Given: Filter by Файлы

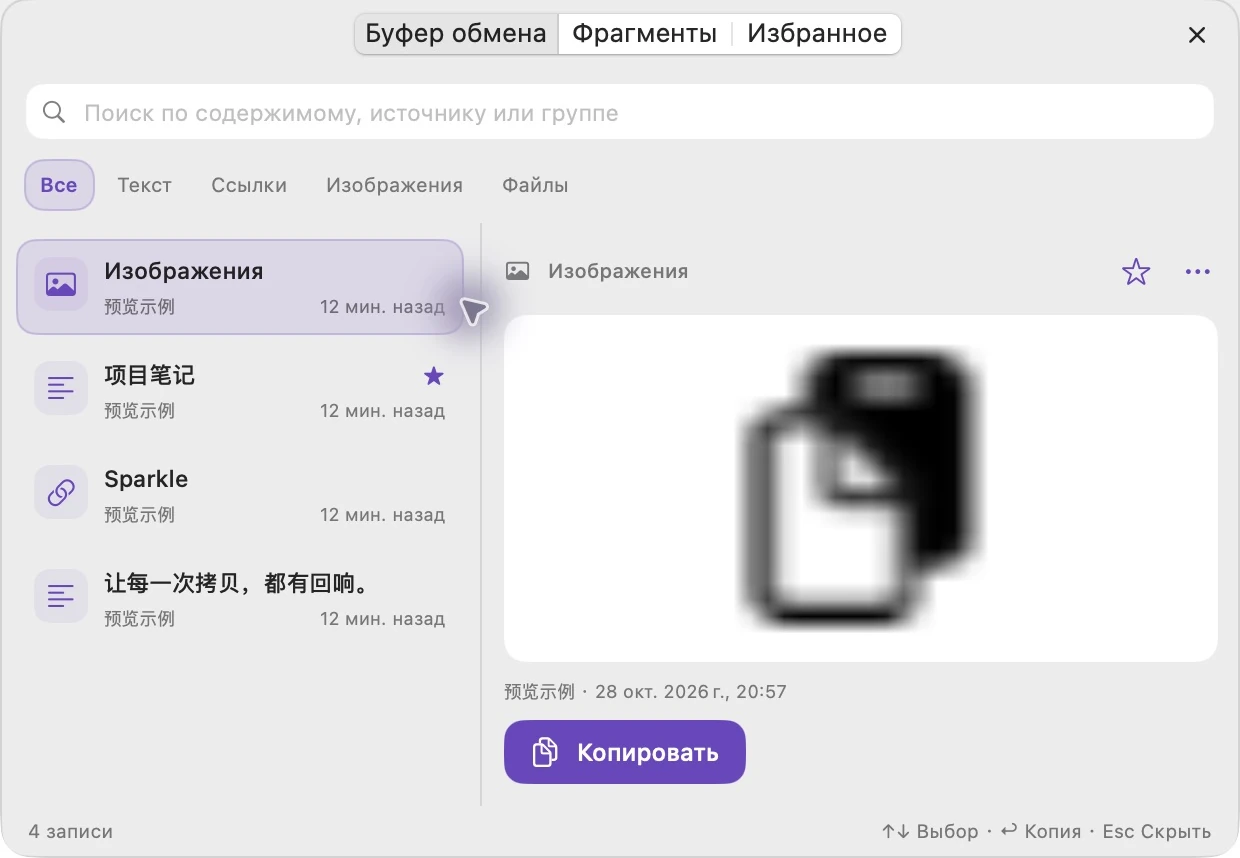Looking at the screenshot, I should 535,185.
